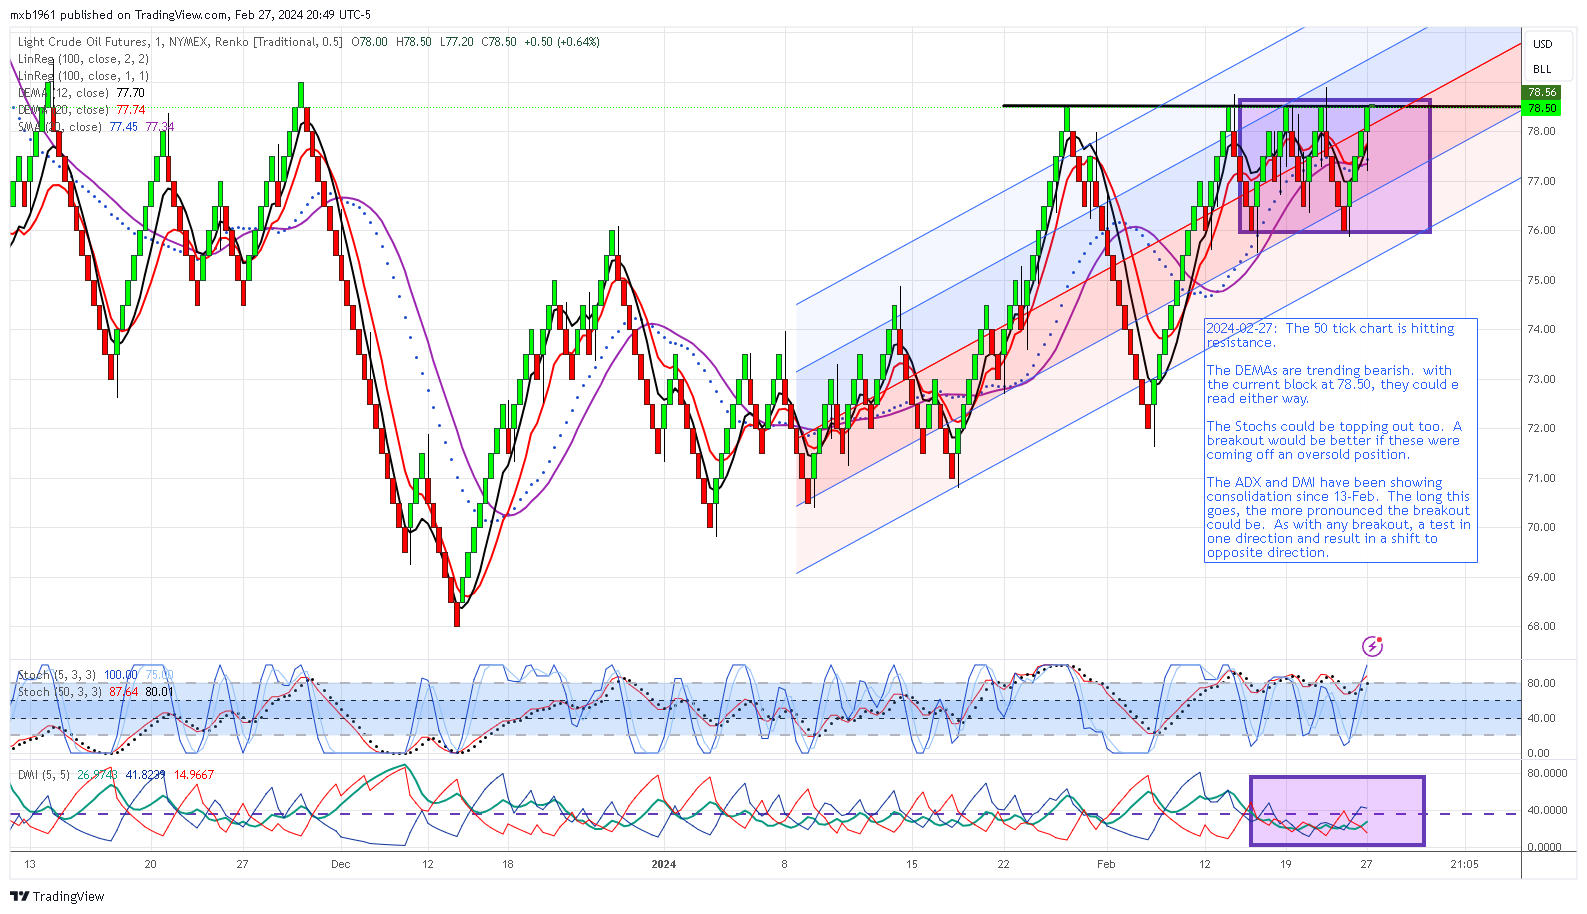Click the 14.9667 DMI value
1587x914 pixels.
194,775
